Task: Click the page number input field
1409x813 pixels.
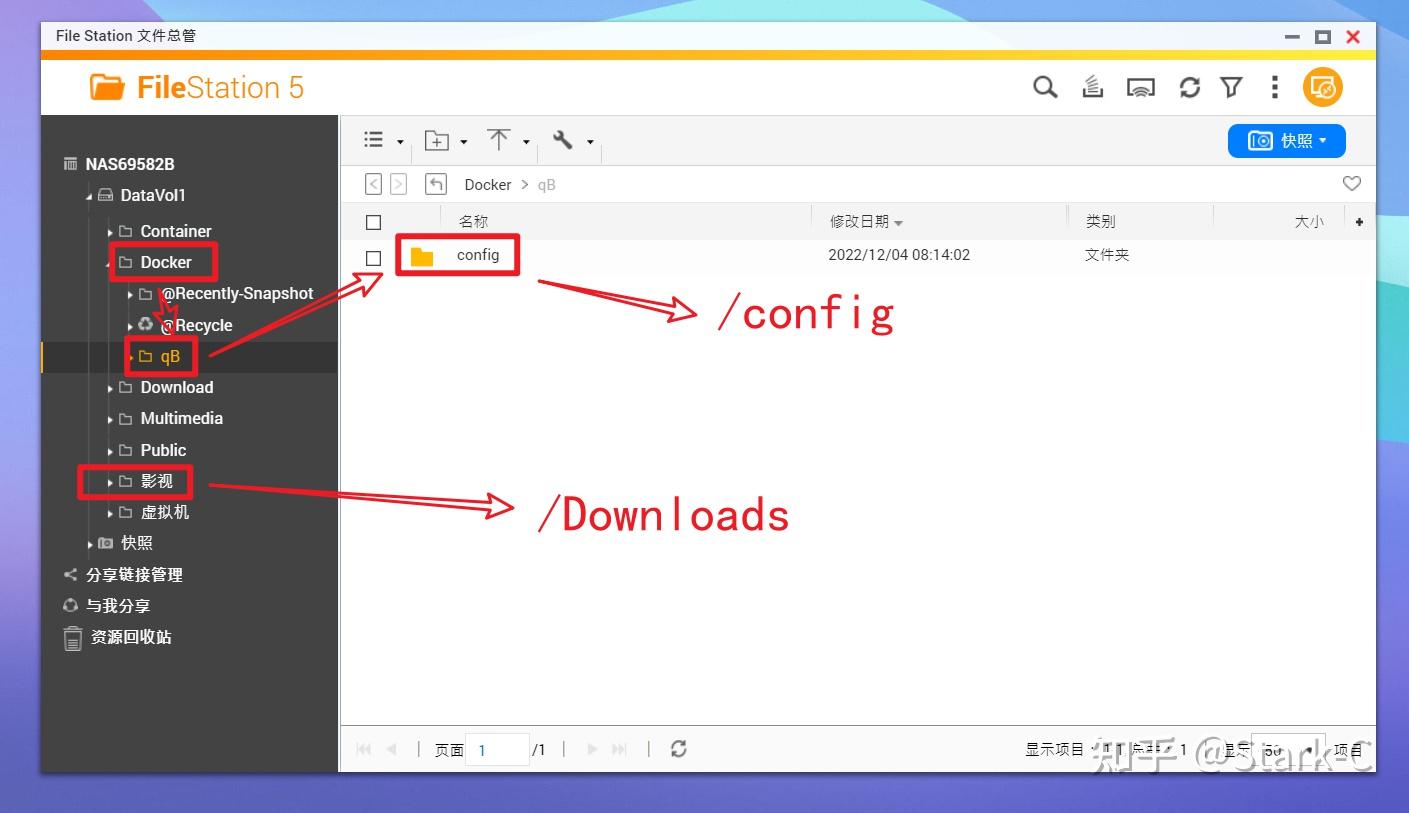Action: click(x=498, y=749)
